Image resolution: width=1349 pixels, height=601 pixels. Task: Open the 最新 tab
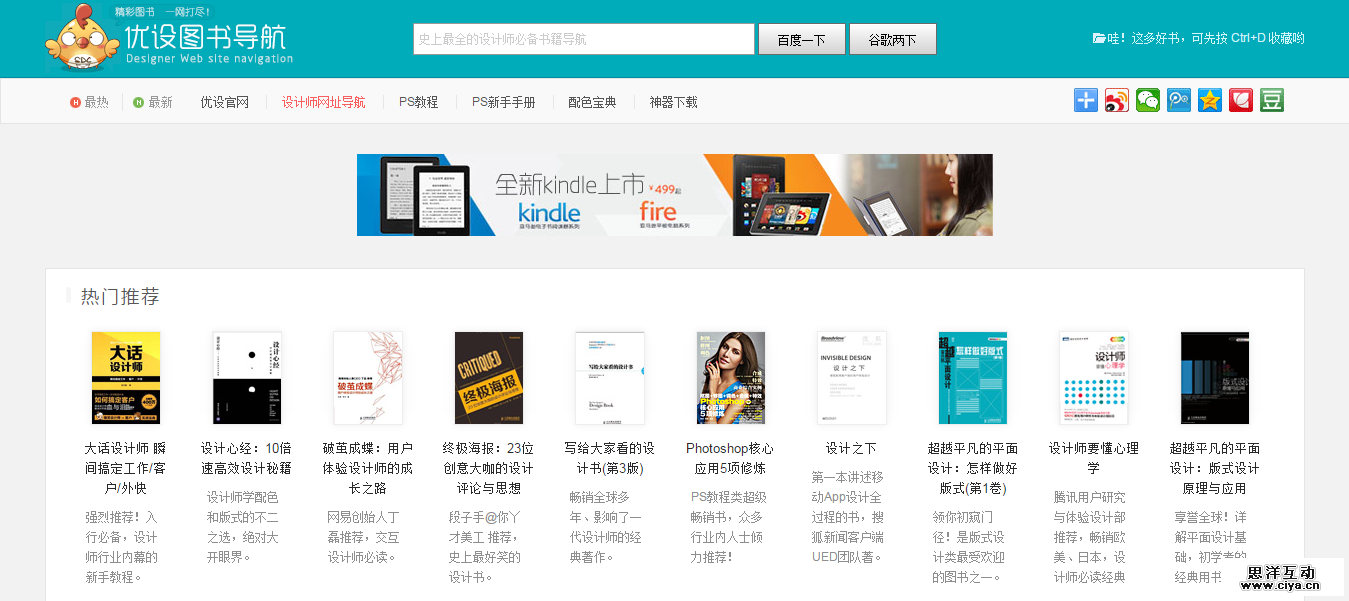point(153,102)
